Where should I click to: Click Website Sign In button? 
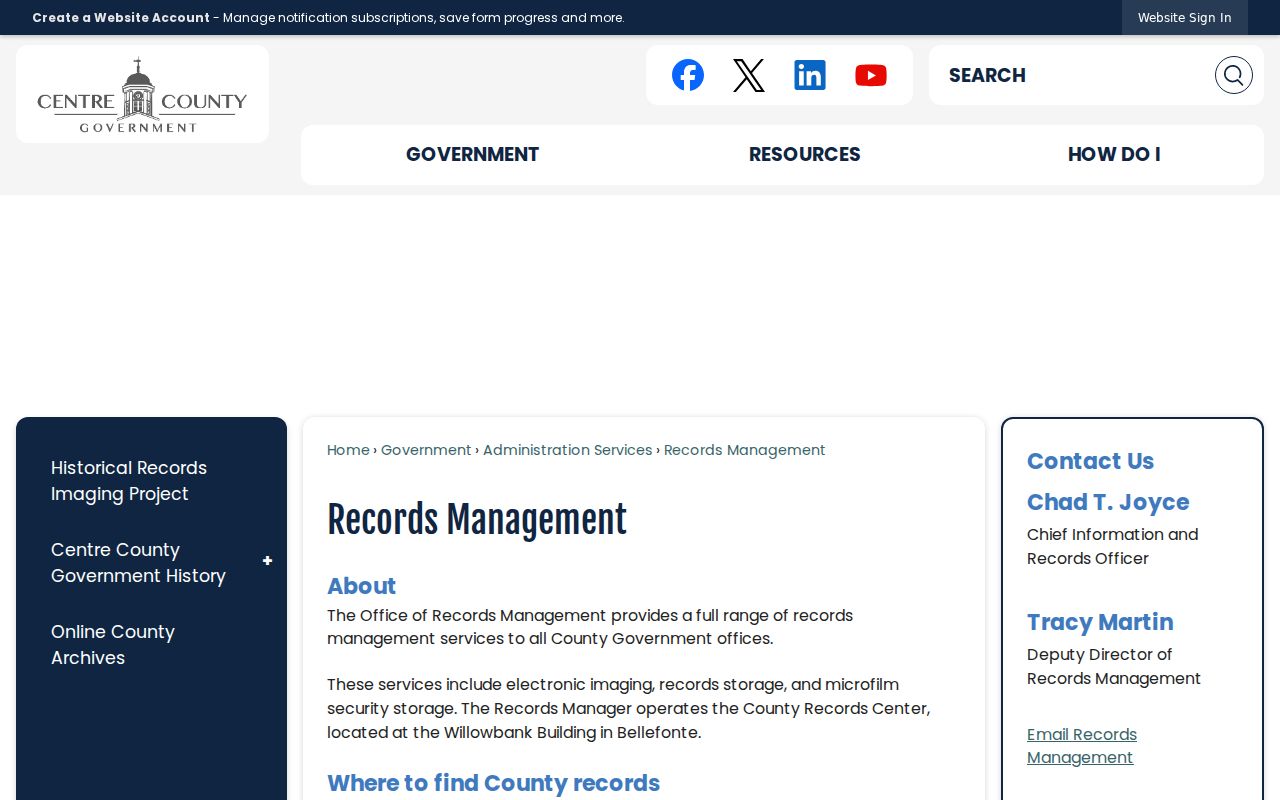point(1185,17)
